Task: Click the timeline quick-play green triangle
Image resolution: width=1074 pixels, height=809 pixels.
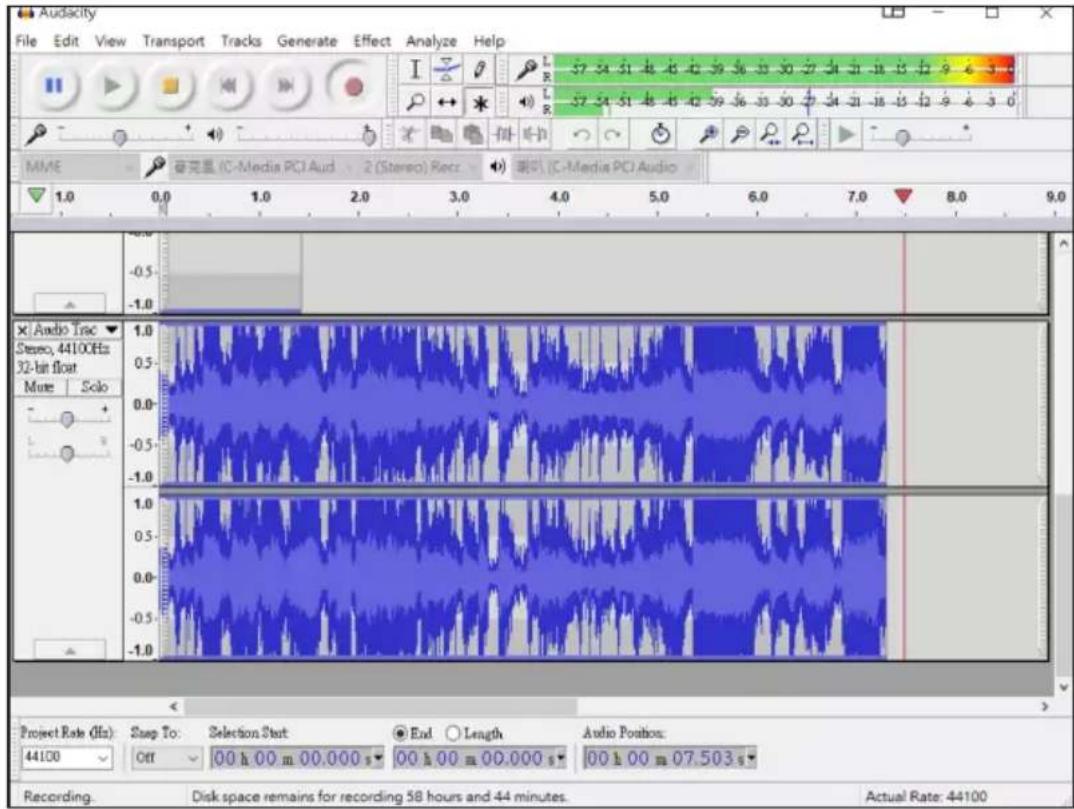Action: (x=36, y=196)
